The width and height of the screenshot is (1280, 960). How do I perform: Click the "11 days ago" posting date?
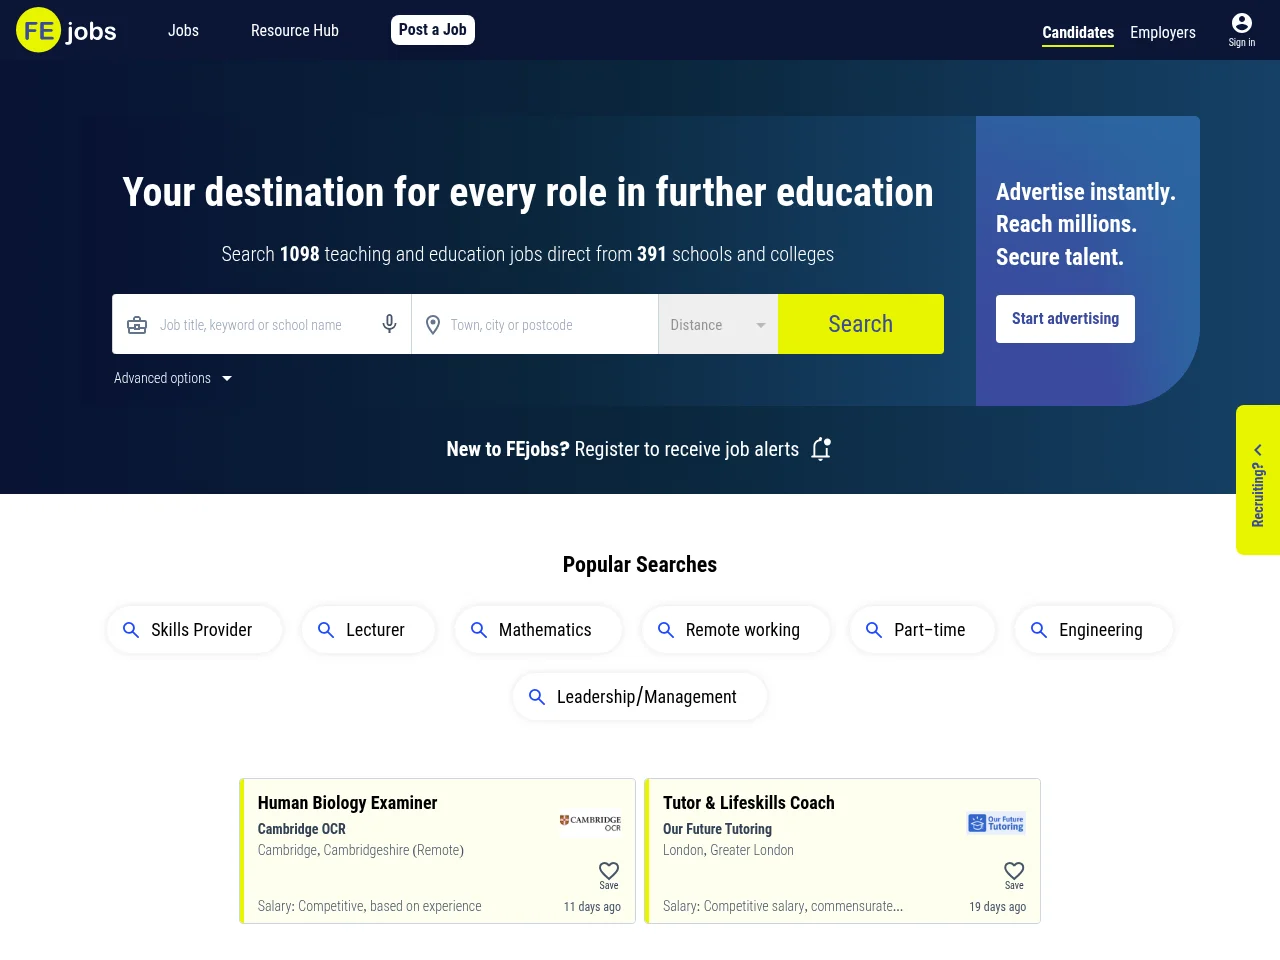point(592,907)
